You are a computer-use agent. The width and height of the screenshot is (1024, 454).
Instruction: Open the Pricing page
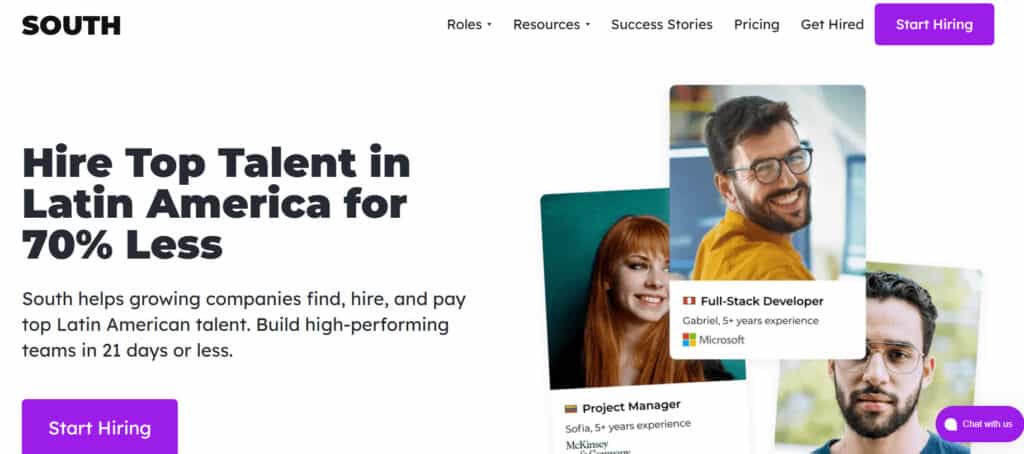[x=756, y=25]
